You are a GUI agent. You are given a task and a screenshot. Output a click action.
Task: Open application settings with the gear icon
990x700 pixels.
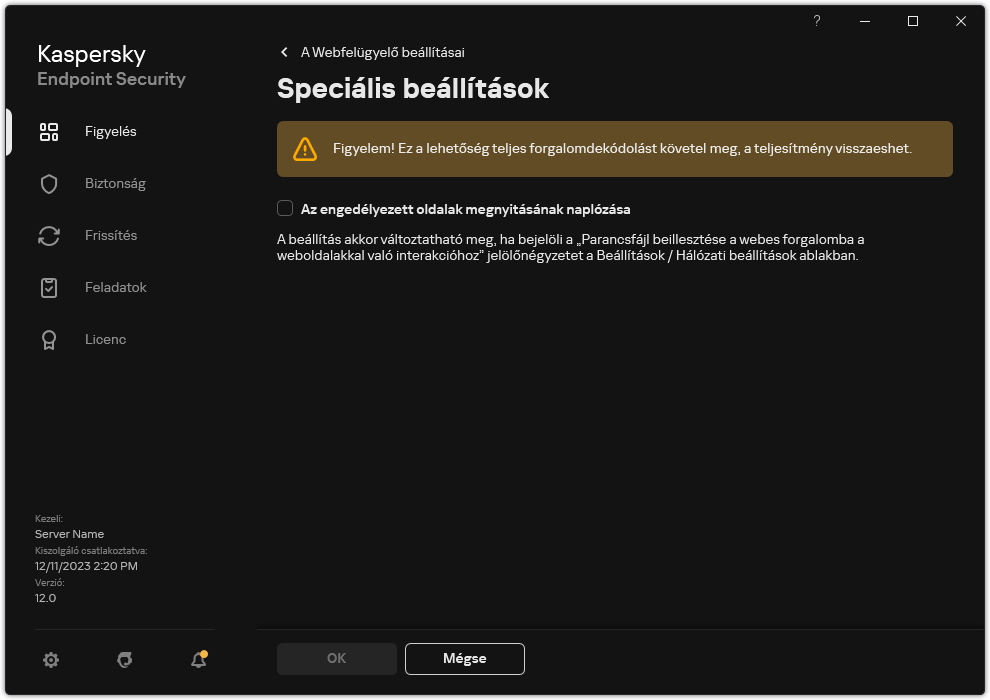[x=50, y=660]
